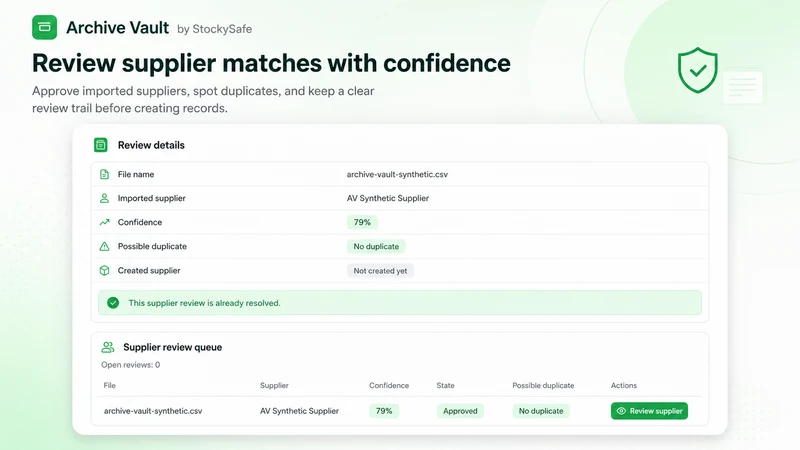Click the green shield checkmark icon
Screen dimensions: 800x450
(x=697, y=70)
